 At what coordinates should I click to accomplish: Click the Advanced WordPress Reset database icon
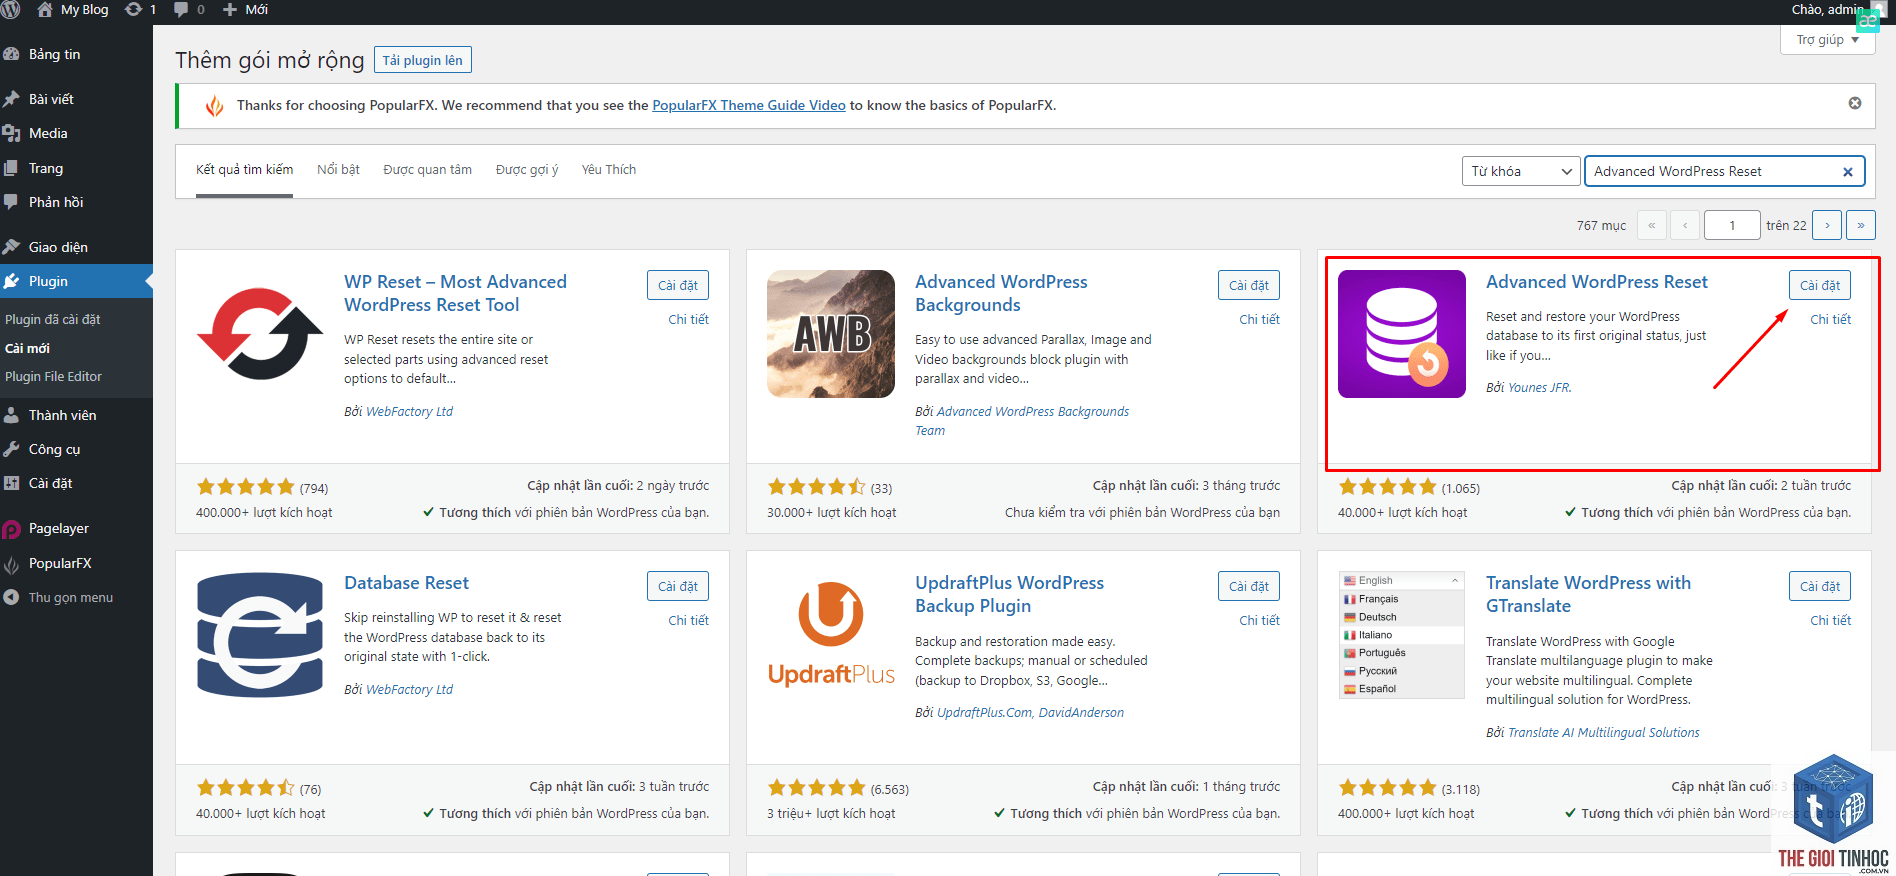pyautogui.click(x=1402, y=334)
